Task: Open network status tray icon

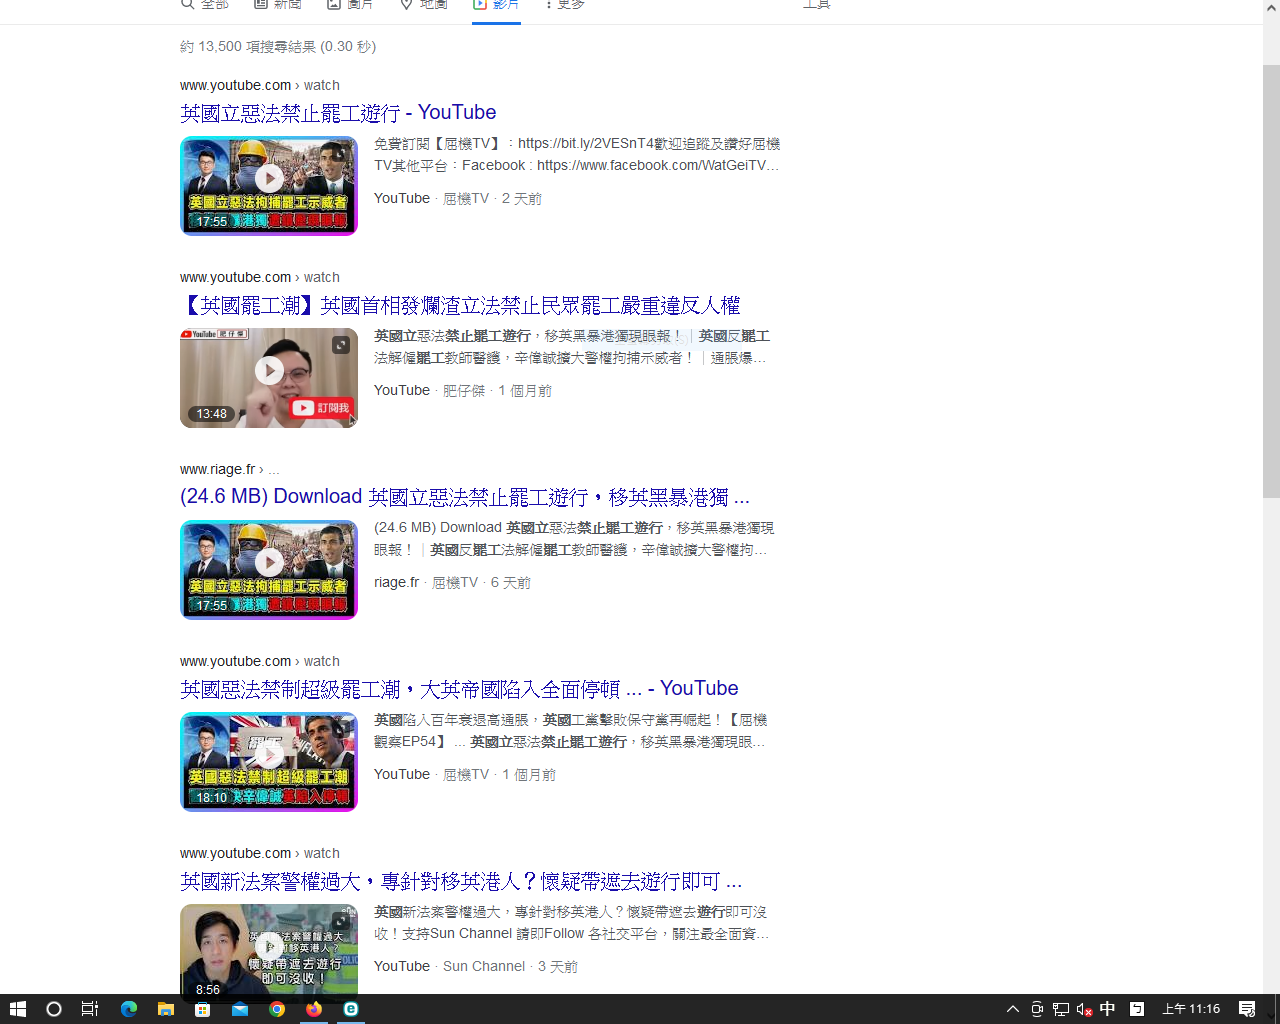Action: point(1061,1009)
